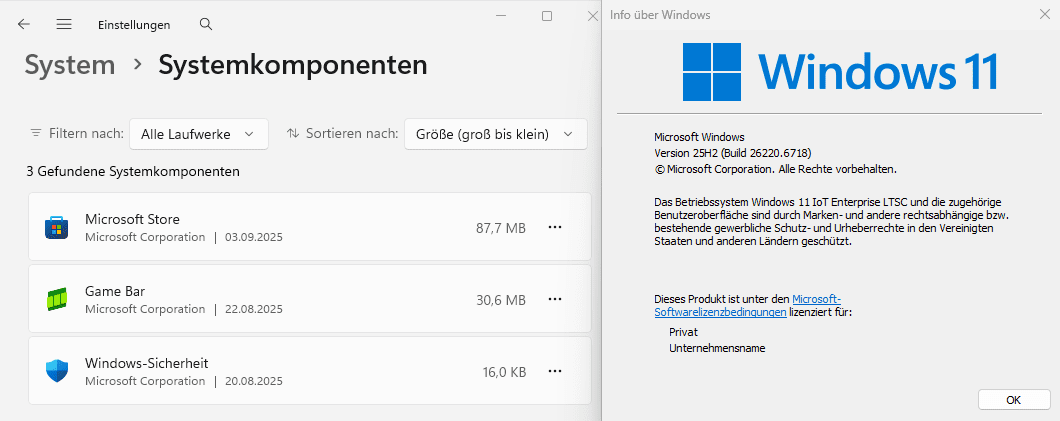This screenshot has height=421, width=1060.
Task: Expand the Alle Laufwerke filter dropdown
Action: coord(198,133)
